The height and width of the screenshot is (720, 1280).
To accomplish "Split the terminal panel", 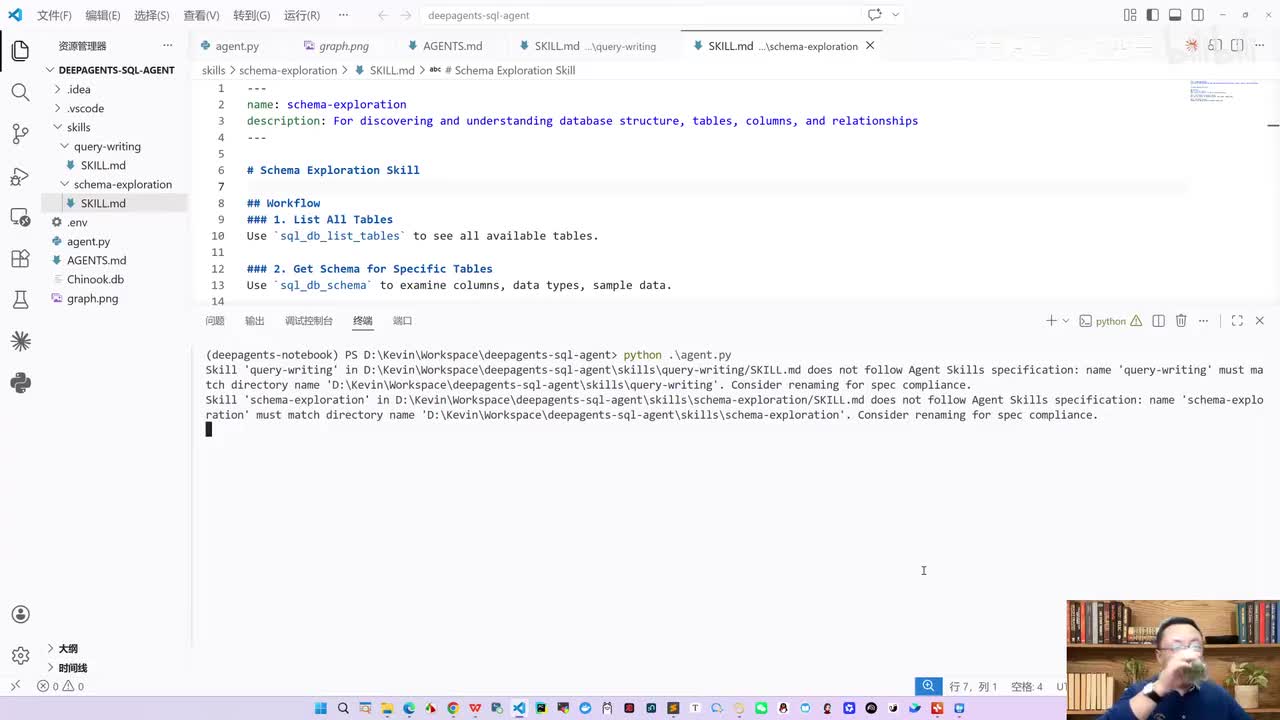I will 1158,321.
